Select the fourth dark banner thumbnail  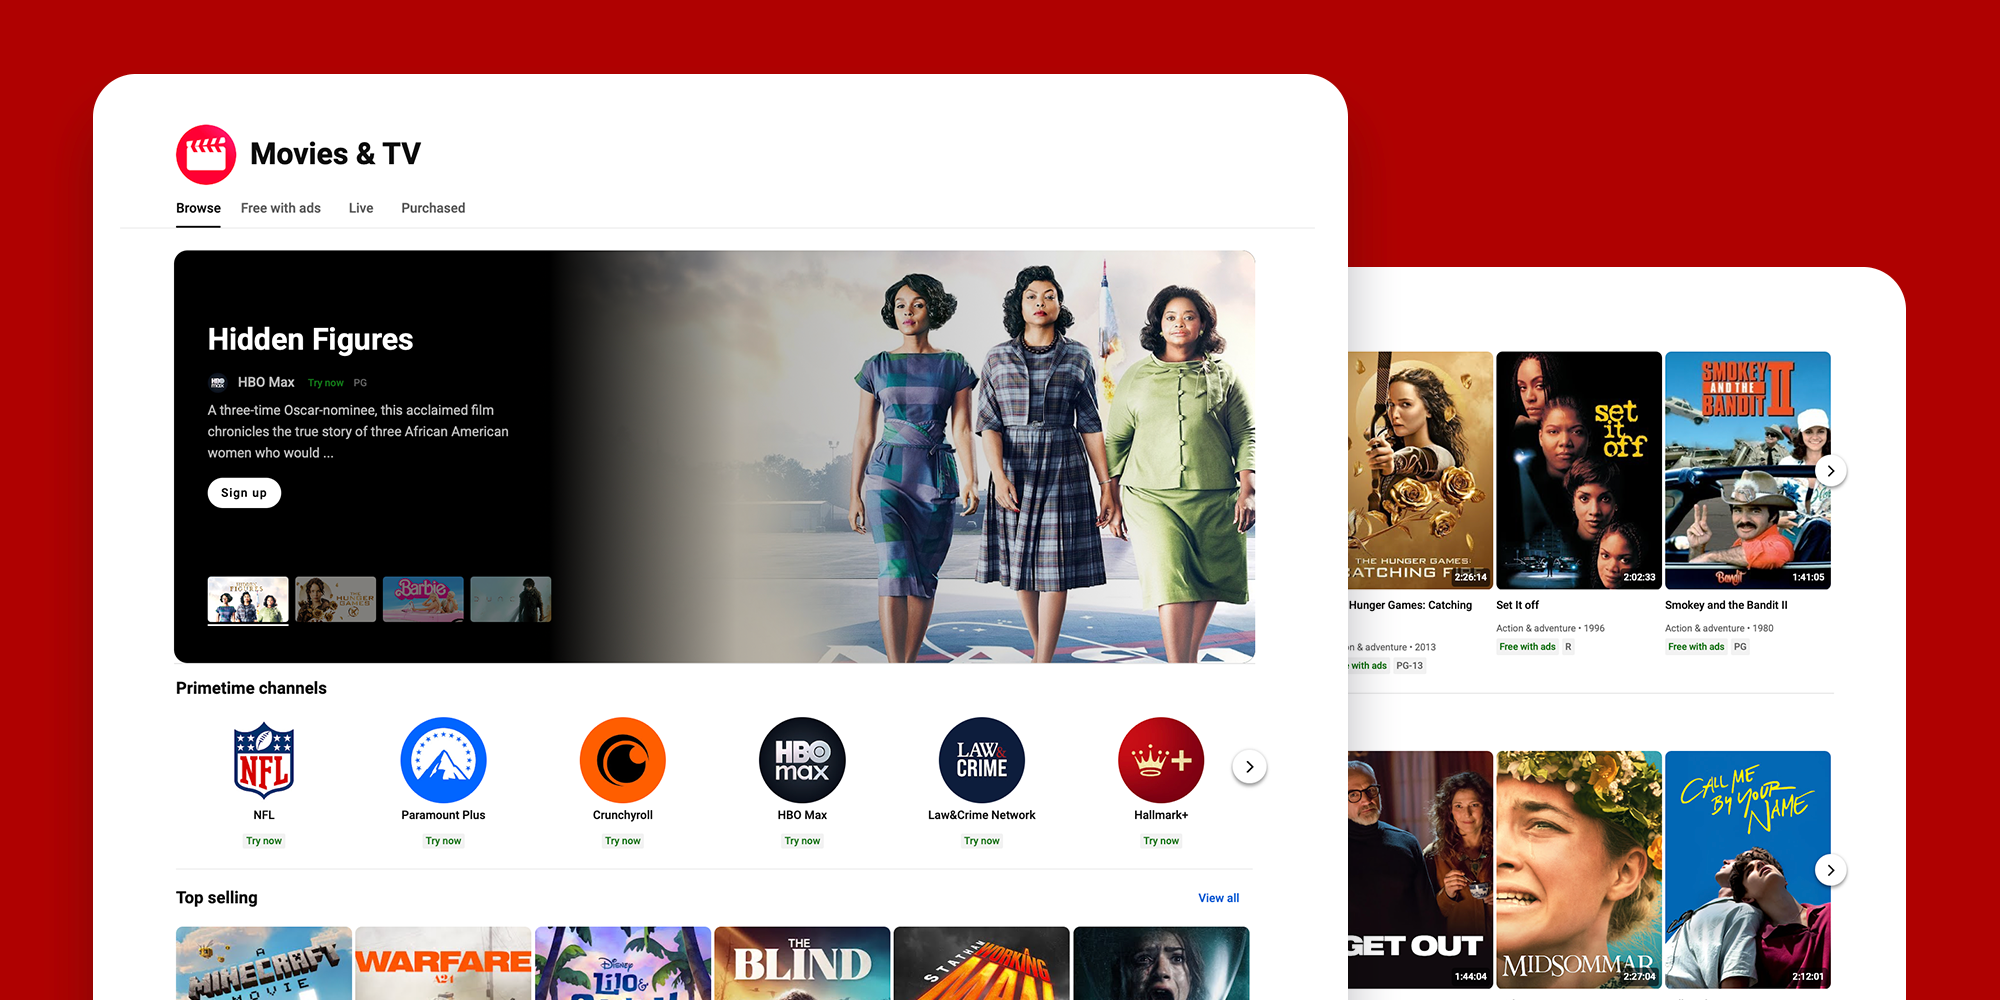pos(511,600)
